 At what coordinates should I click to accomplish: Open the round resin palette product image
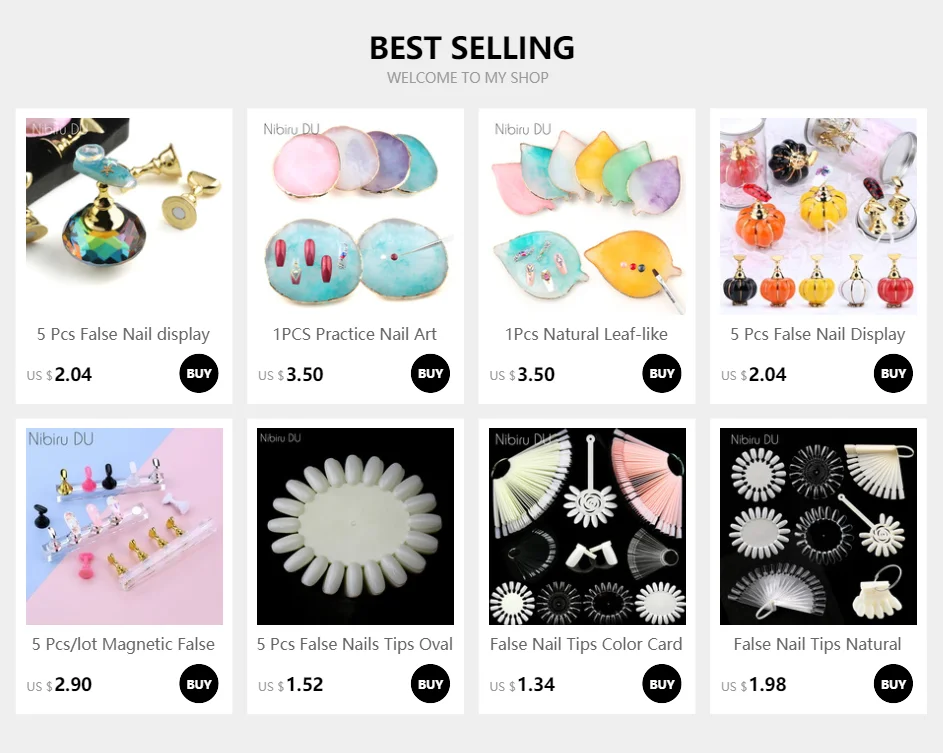click(355, 216)
